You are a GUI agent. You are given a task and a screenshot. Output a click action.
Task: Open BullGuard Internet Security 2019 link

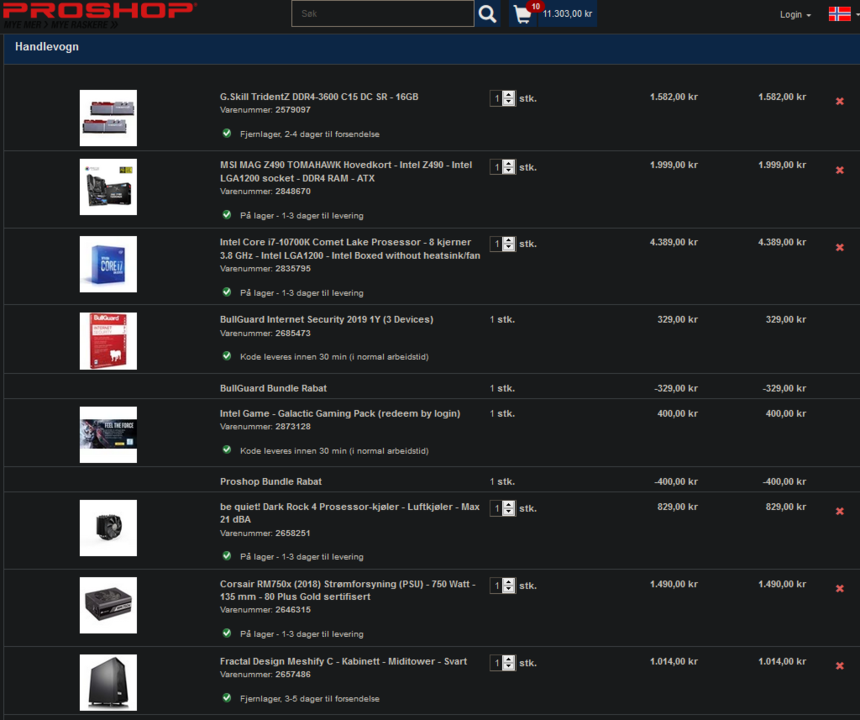pyautogui.click(x=326, y=319)
